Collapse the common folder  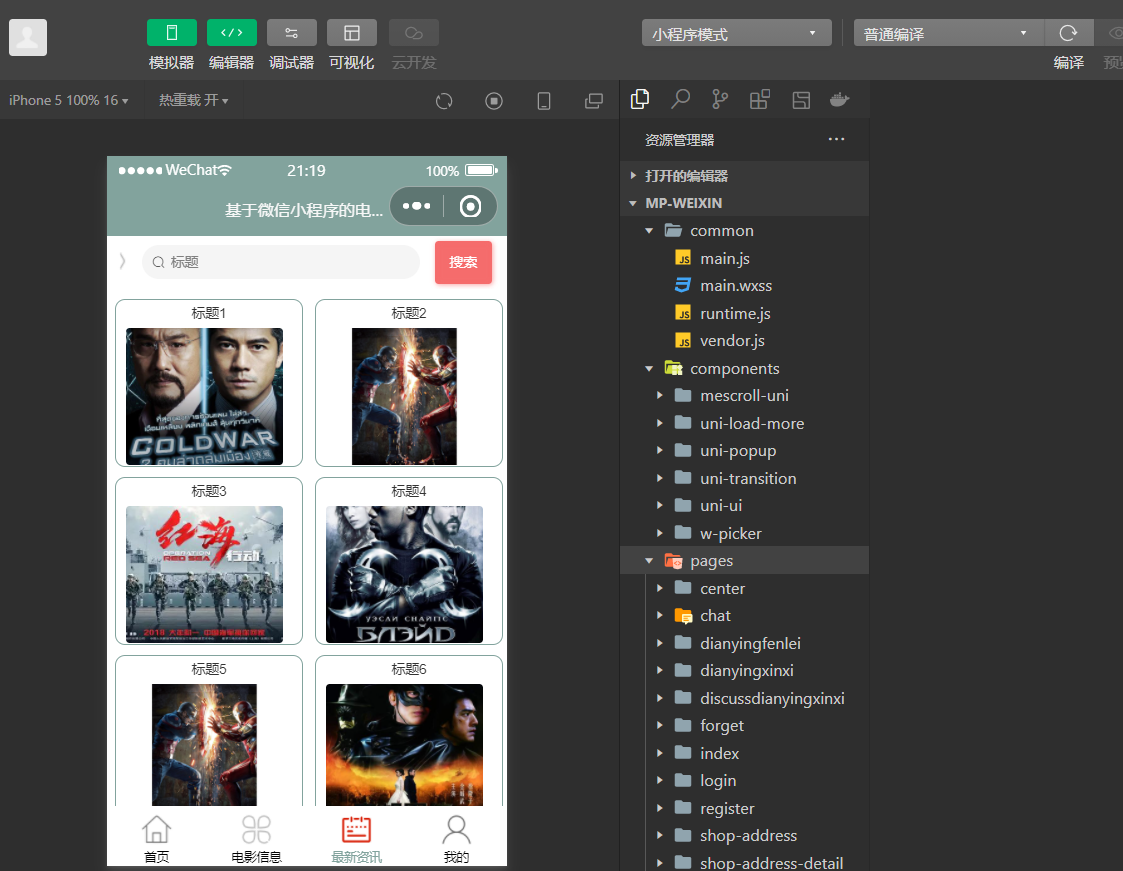point(745,231)
